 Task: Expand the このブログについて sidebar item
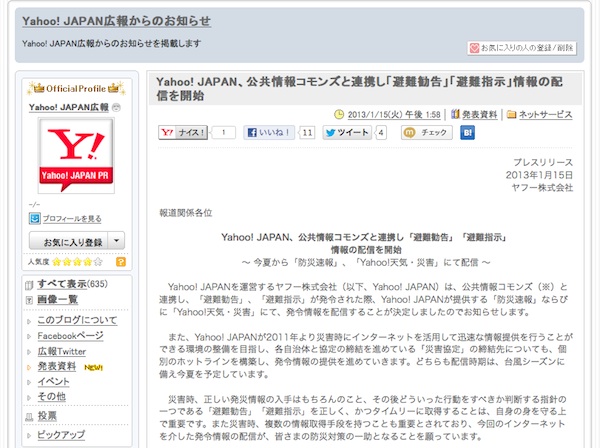point(77,320)
